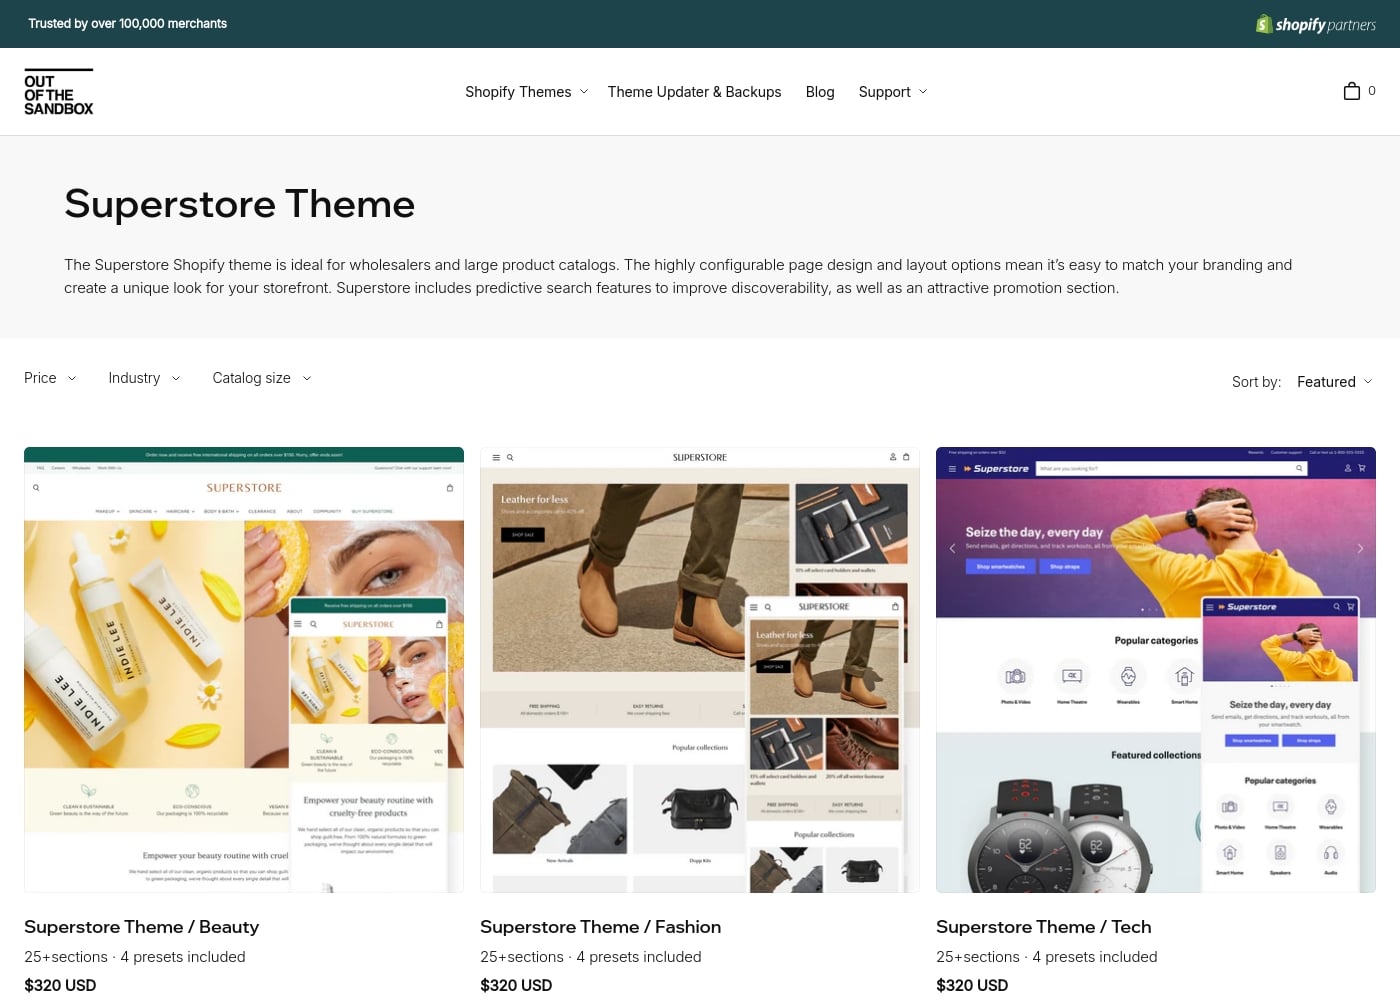Viewport: 1400px width, 1000px height.
Task: Open the Price filter
Action: point(49,378)
